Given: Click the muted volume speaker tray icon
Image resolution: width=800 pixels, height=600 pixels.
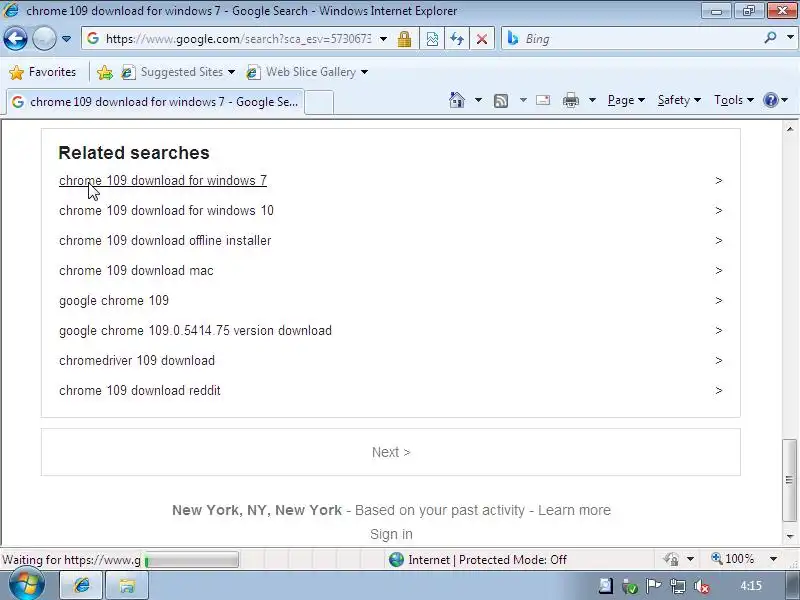Looking at the screenshot, I should click(703, 586).
